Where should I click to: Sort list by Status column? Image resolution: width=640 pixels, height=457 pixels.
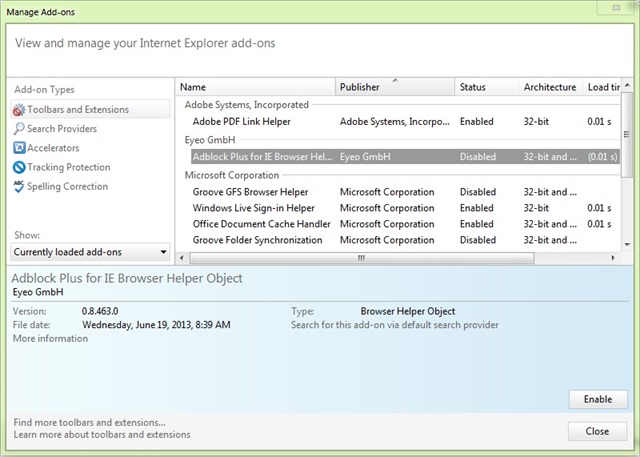486,87
